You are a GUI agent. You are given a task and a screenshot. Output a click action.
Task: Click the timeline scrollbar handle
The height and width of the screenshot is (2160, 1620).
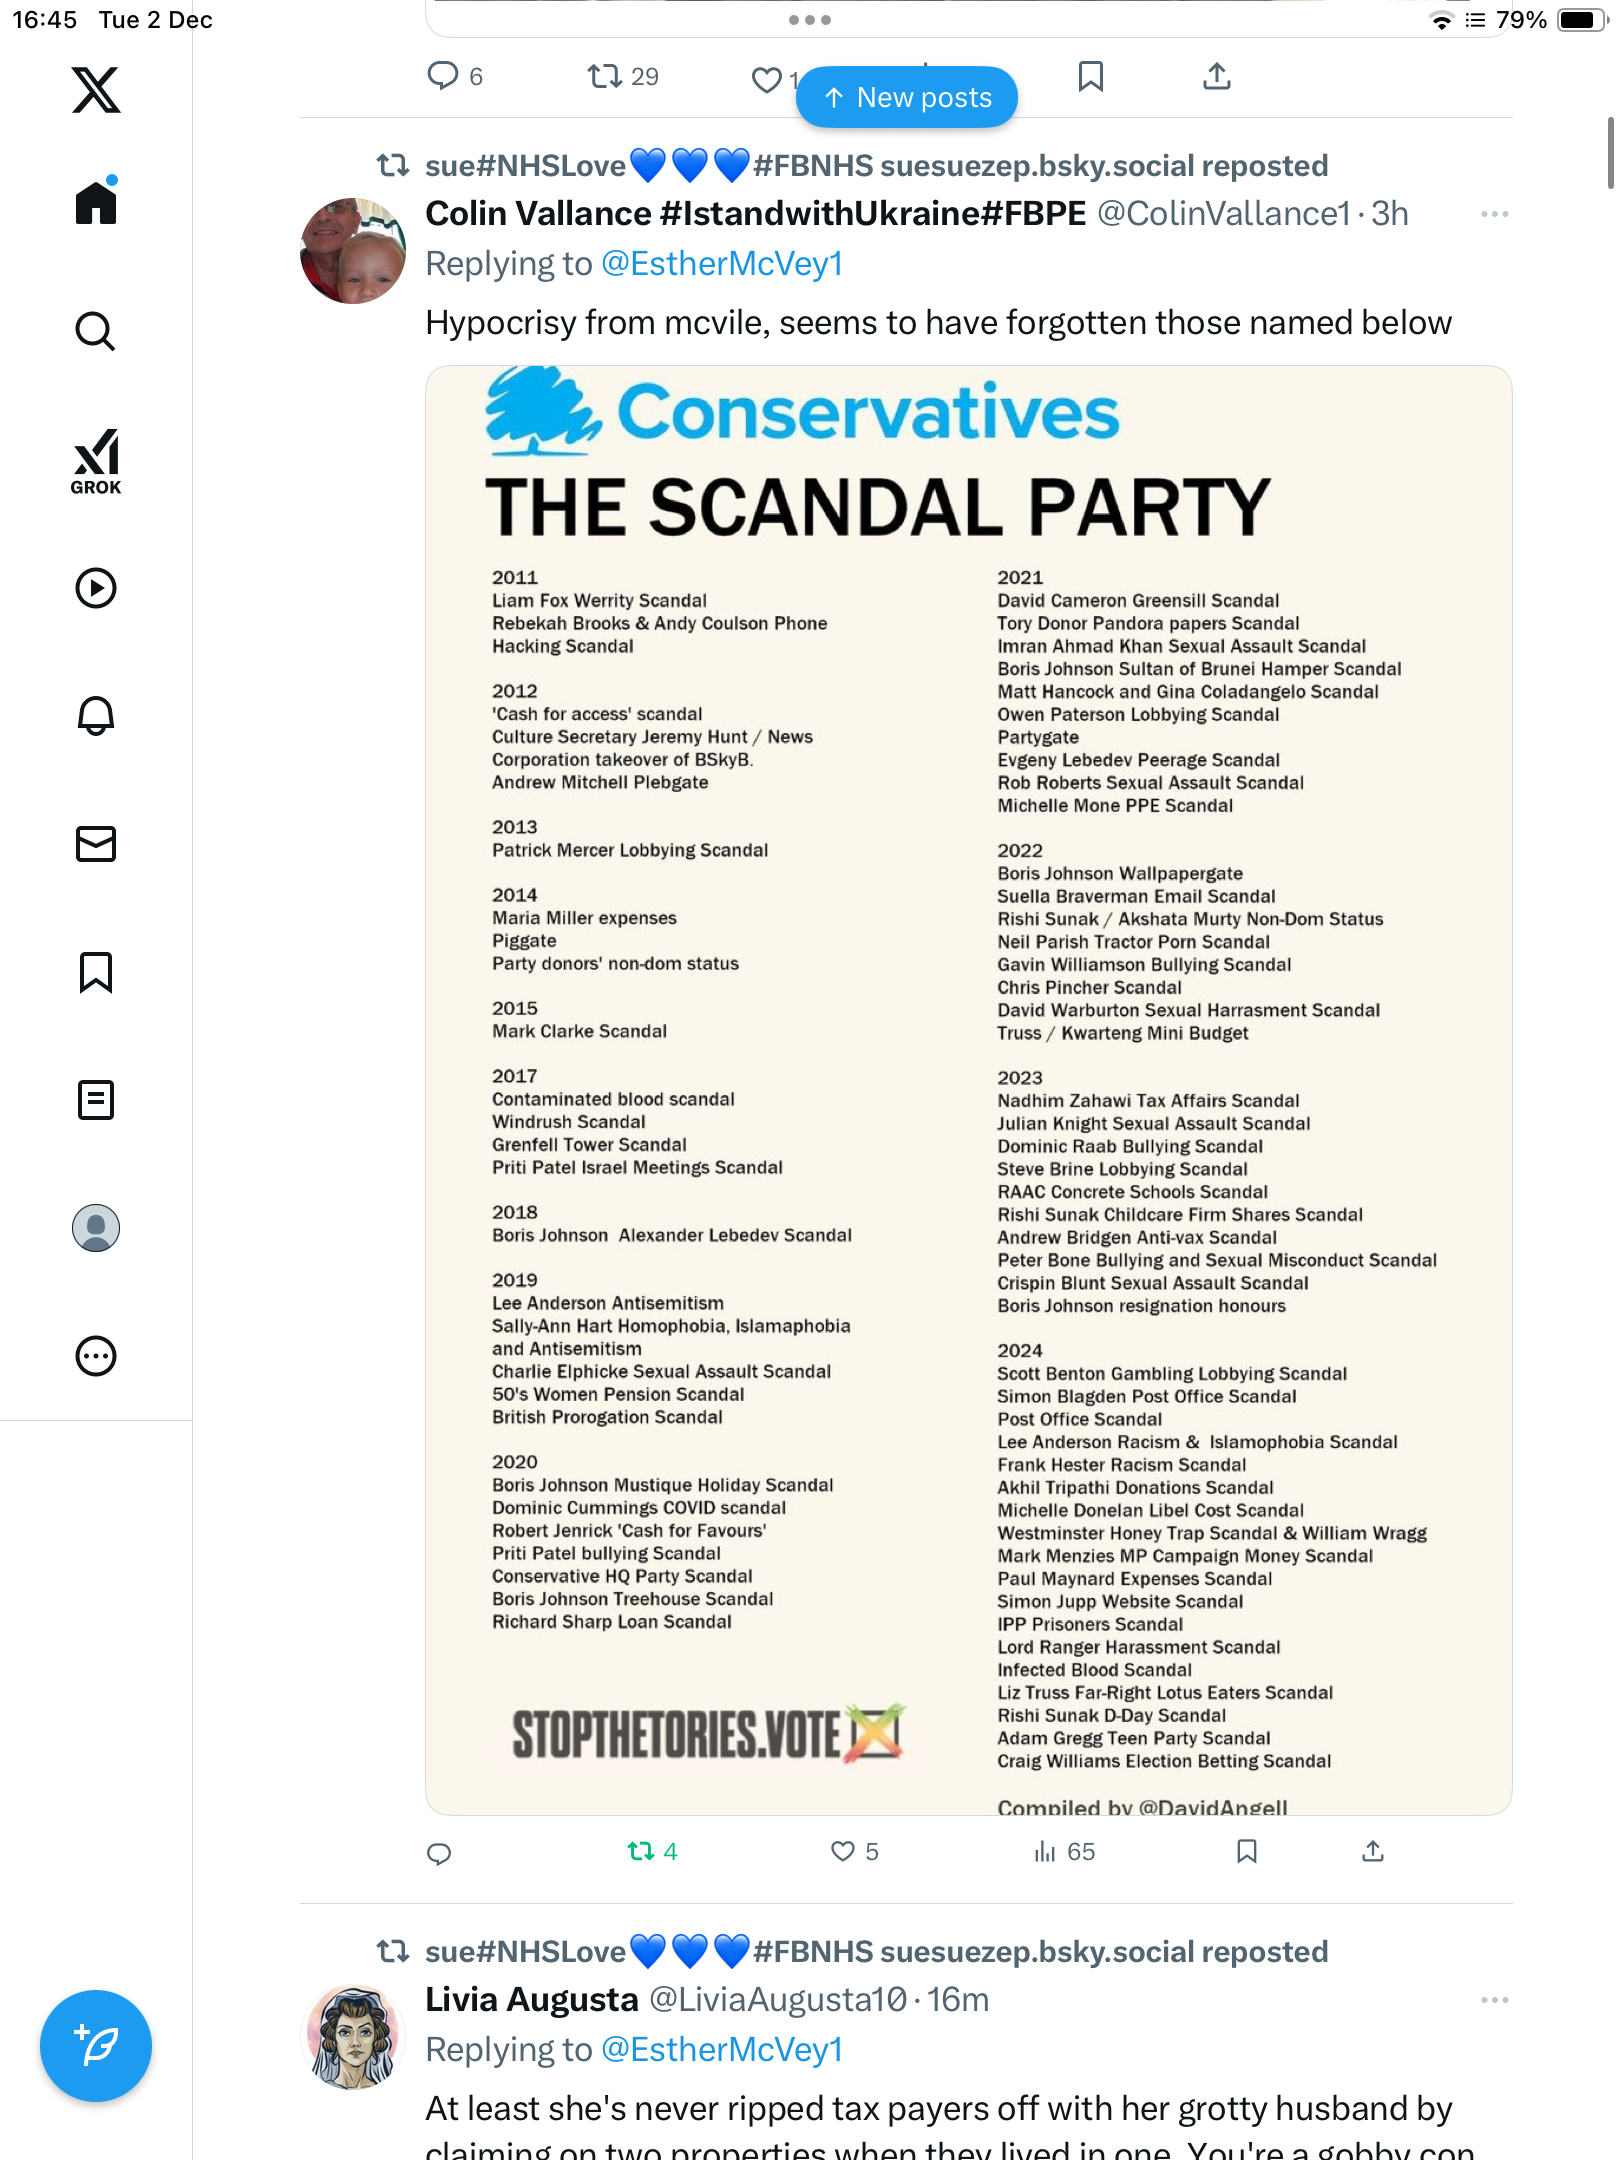pos(1609,152)
